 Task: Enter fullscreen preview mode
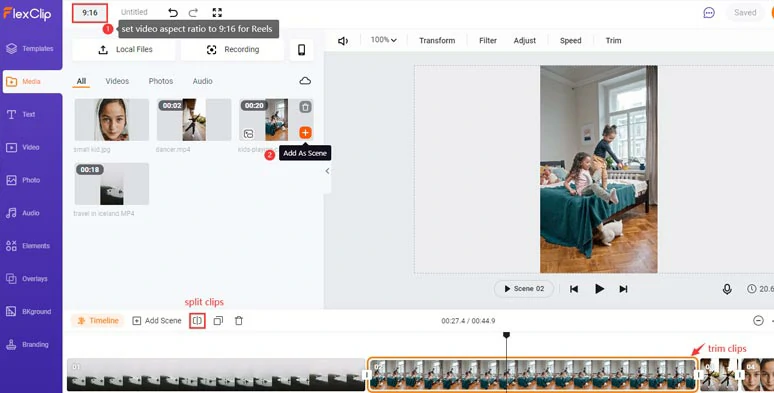[x=217, y=12]
